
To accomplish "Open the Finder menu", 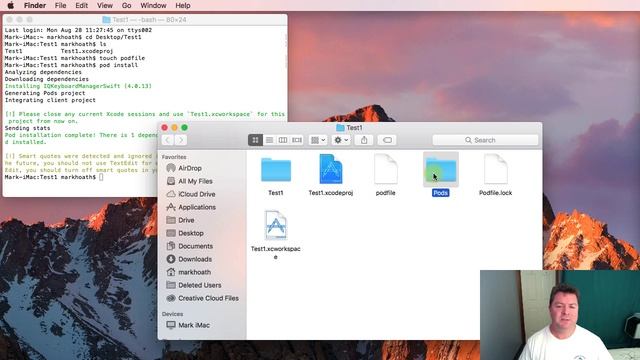I will click(35, 5).
